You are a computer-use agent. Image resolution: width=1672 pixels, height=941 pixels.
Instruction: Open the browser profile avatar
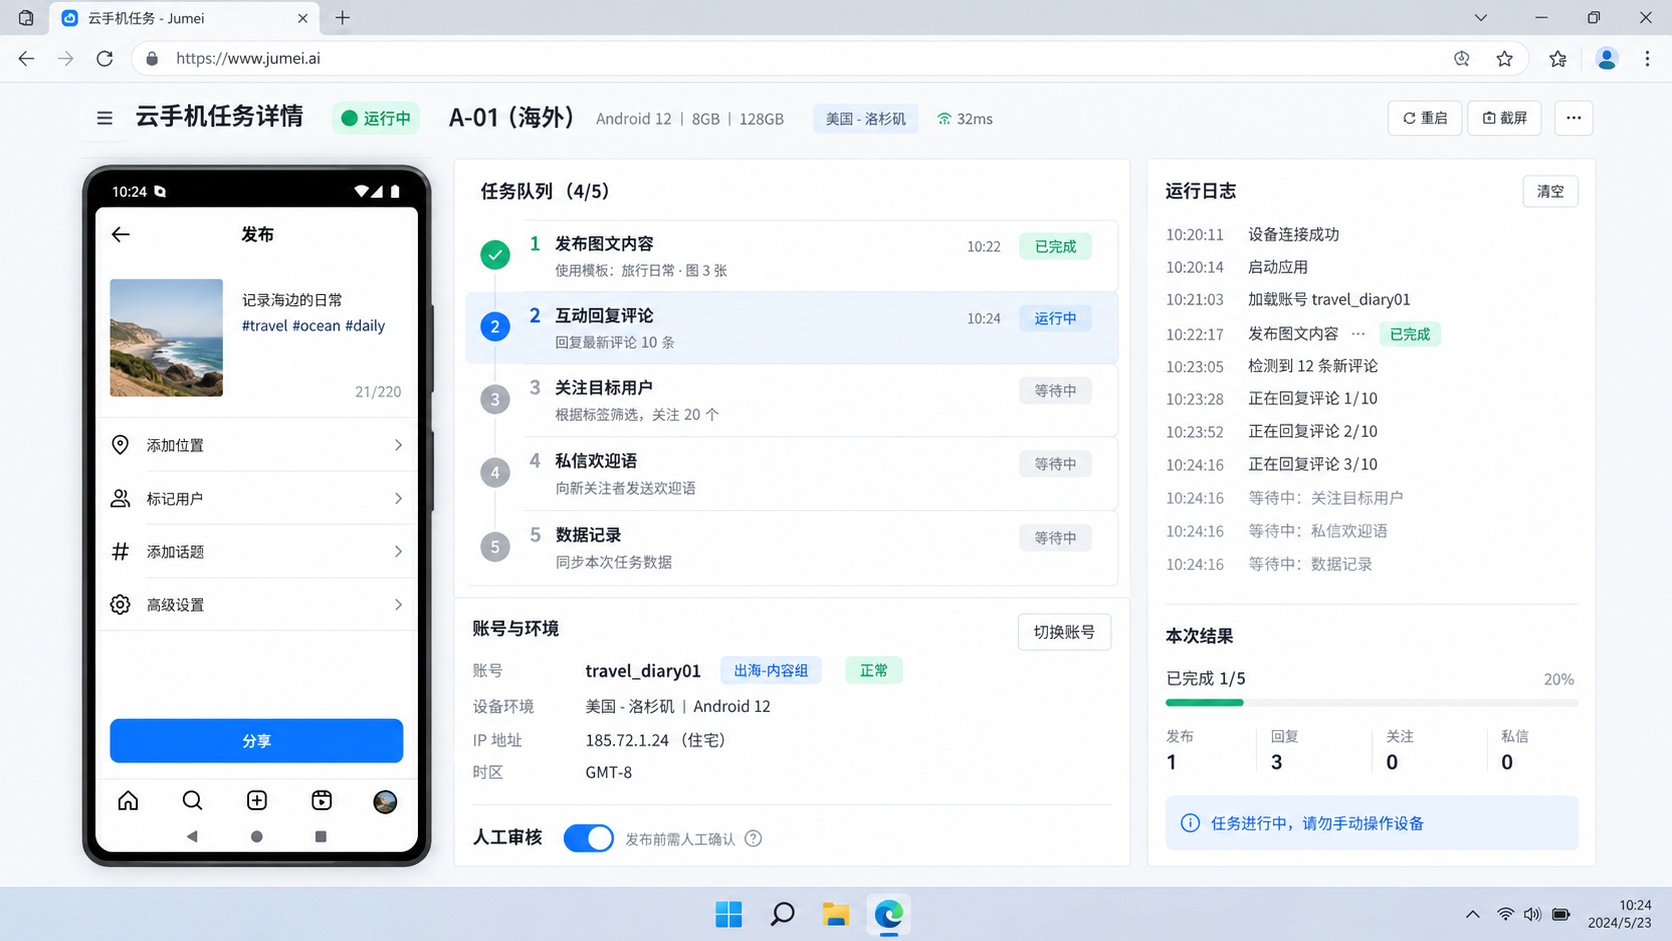(x=1607, y=59)
